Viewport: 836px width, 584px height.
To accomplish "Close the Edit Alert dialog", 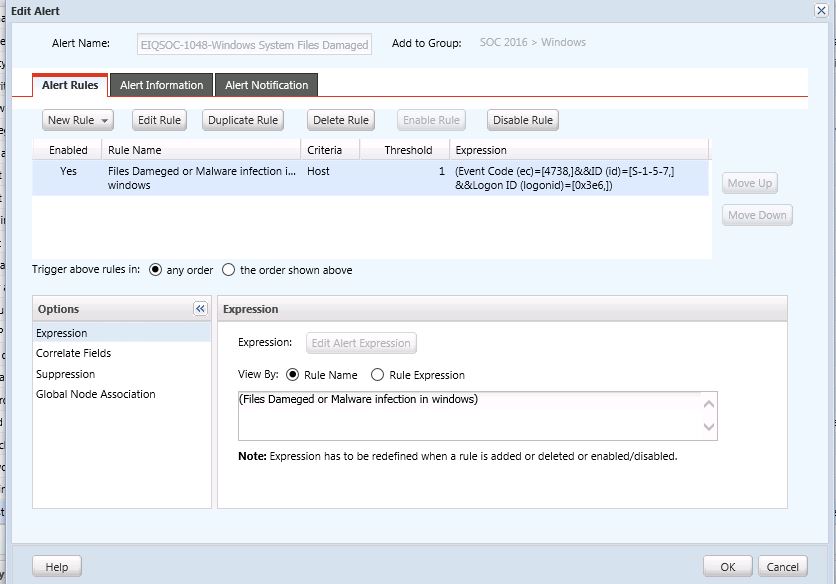I will point(822,9).
